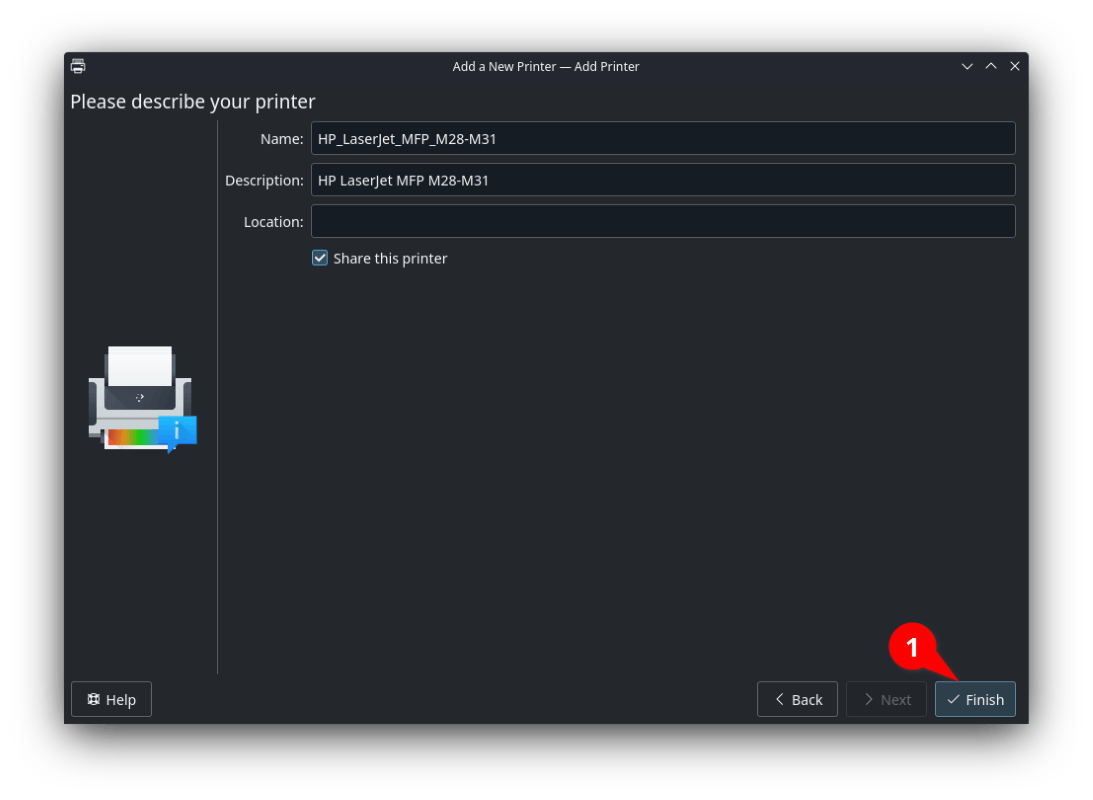The width and height of the screenshot is (1093, 800).
Task: Click the "Please describe your printer" heading
Action: [x=193, y=102]
